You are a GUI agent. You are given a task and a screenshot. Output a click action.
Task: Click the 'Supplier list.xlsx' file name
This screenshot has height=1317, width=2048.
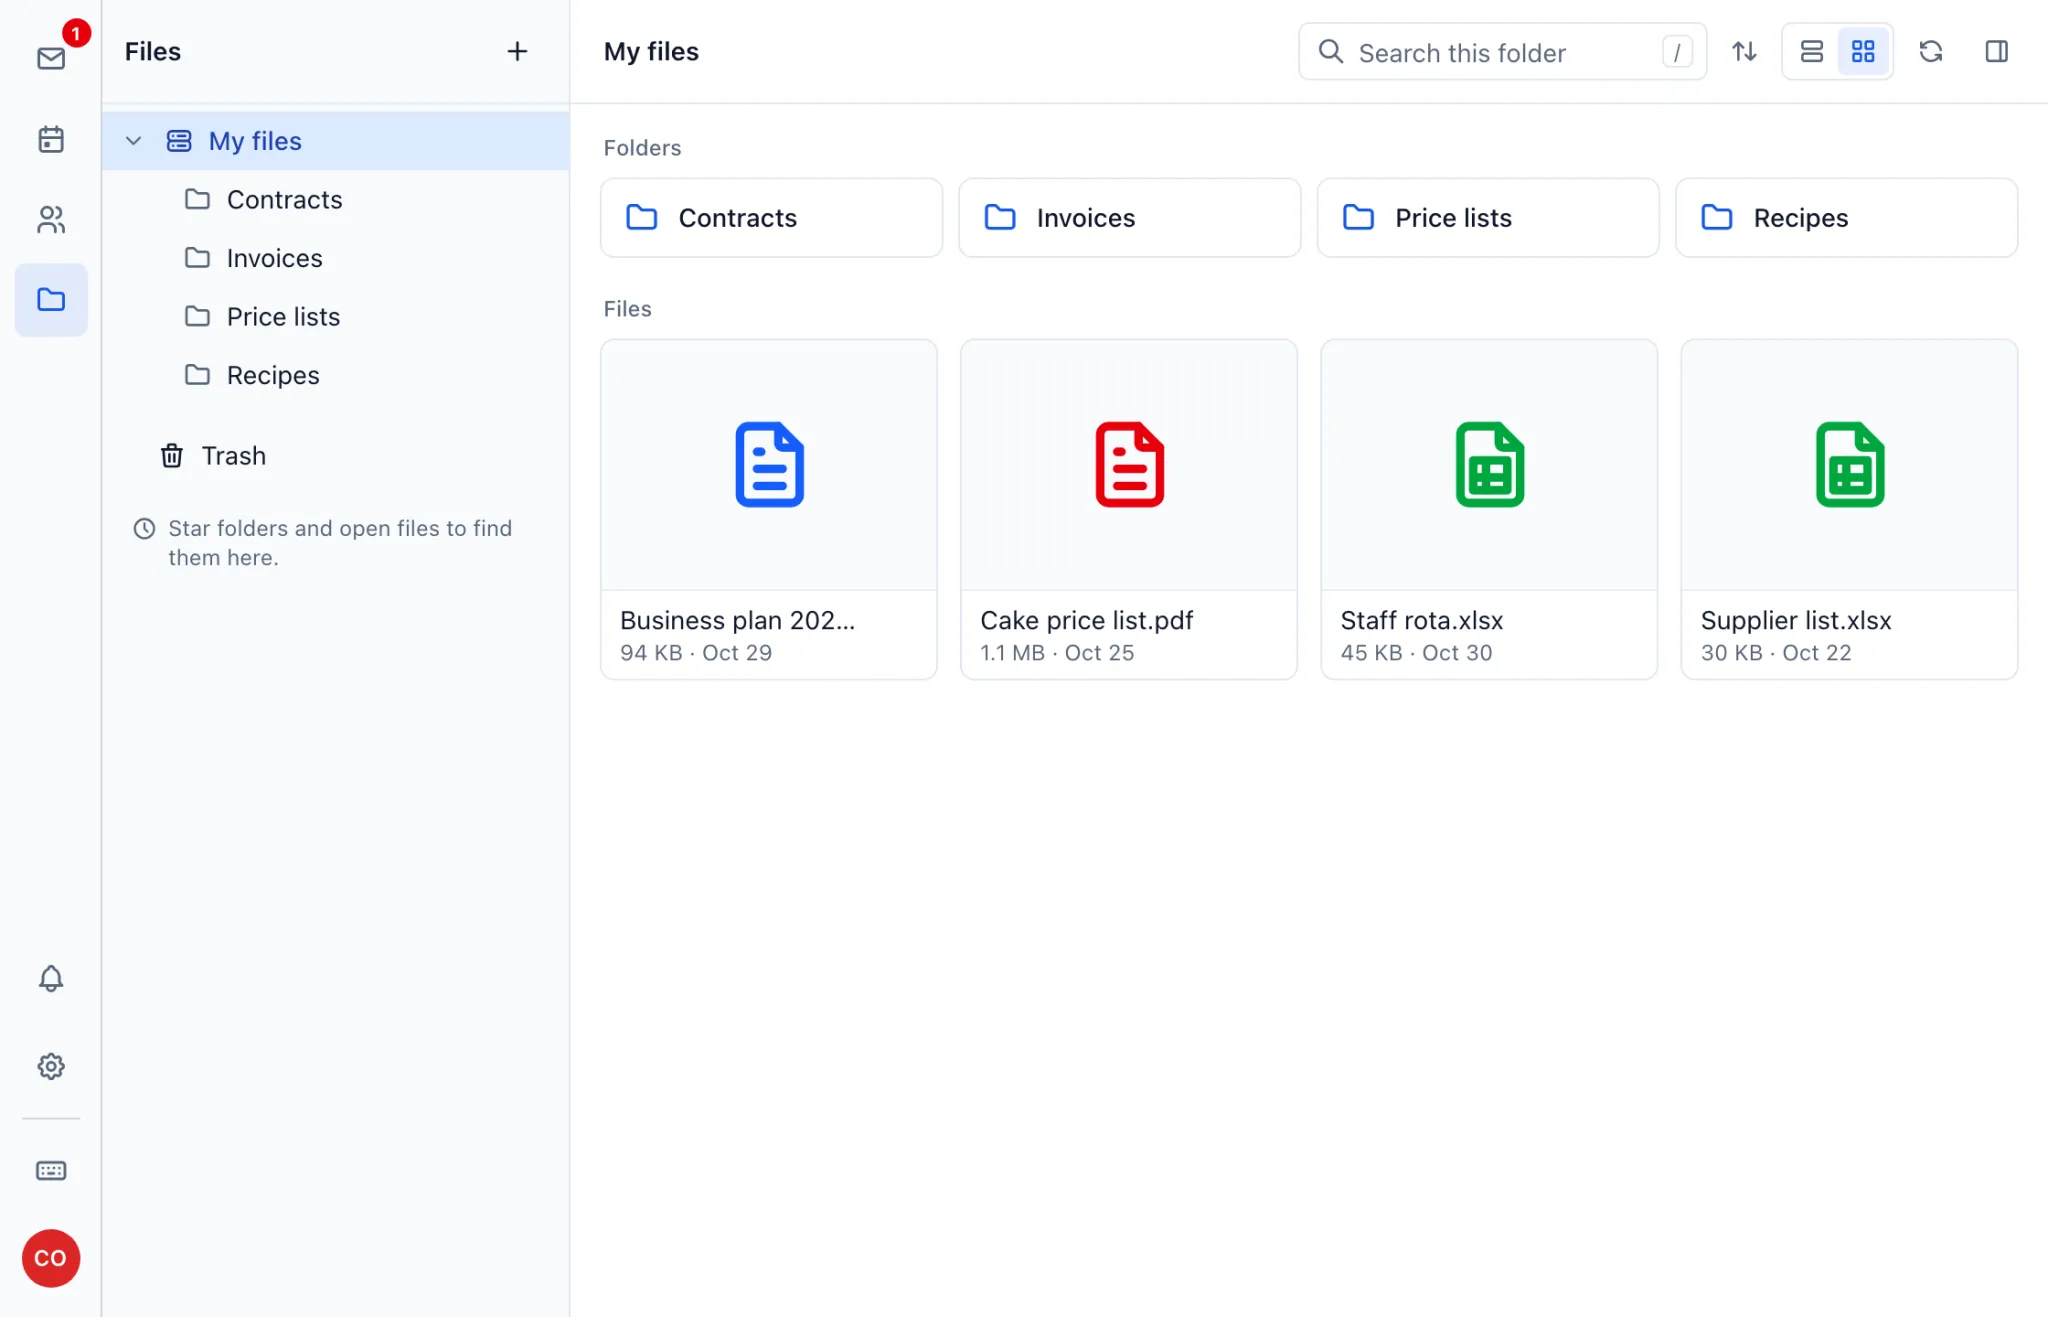pyautogui.click(x=1795, y=620)
